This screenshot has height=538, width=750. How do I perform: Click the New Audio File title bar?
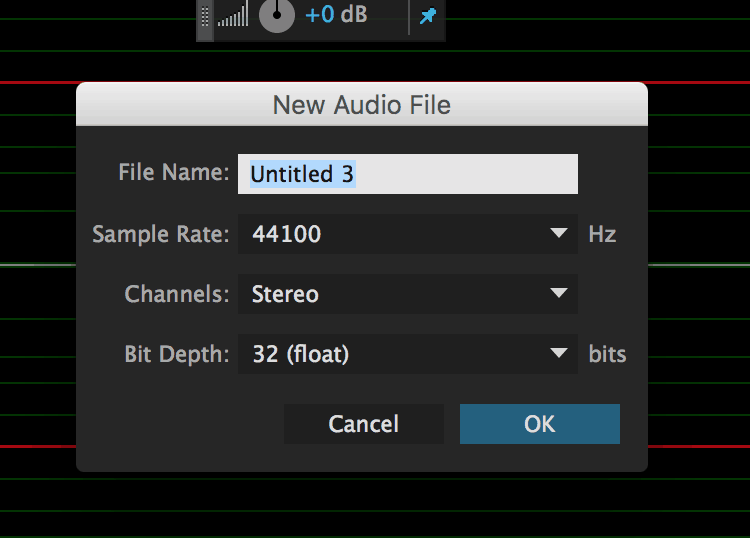[362, 104]
